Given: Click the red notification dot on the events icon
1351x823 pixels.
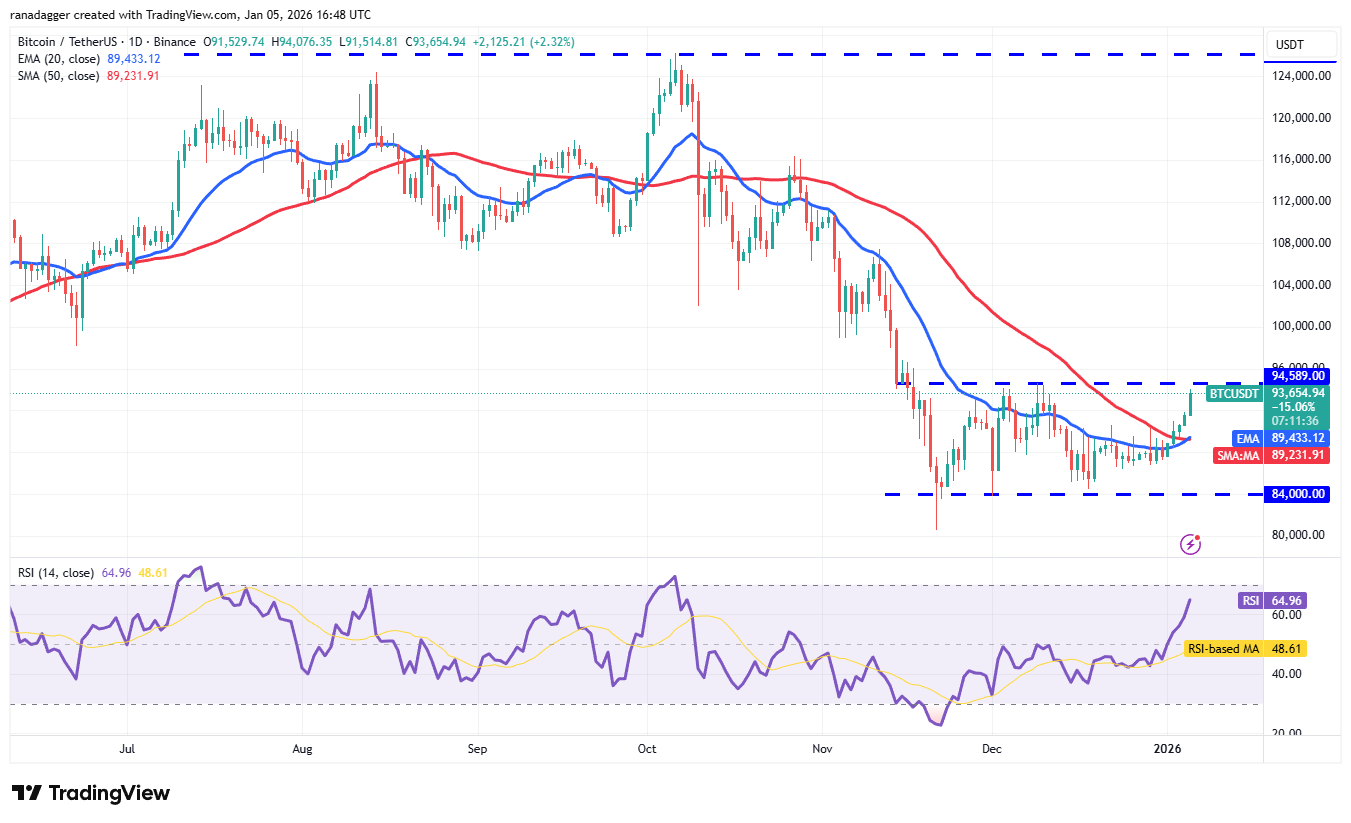Looking at the screenshot, I should point(1197,535).
